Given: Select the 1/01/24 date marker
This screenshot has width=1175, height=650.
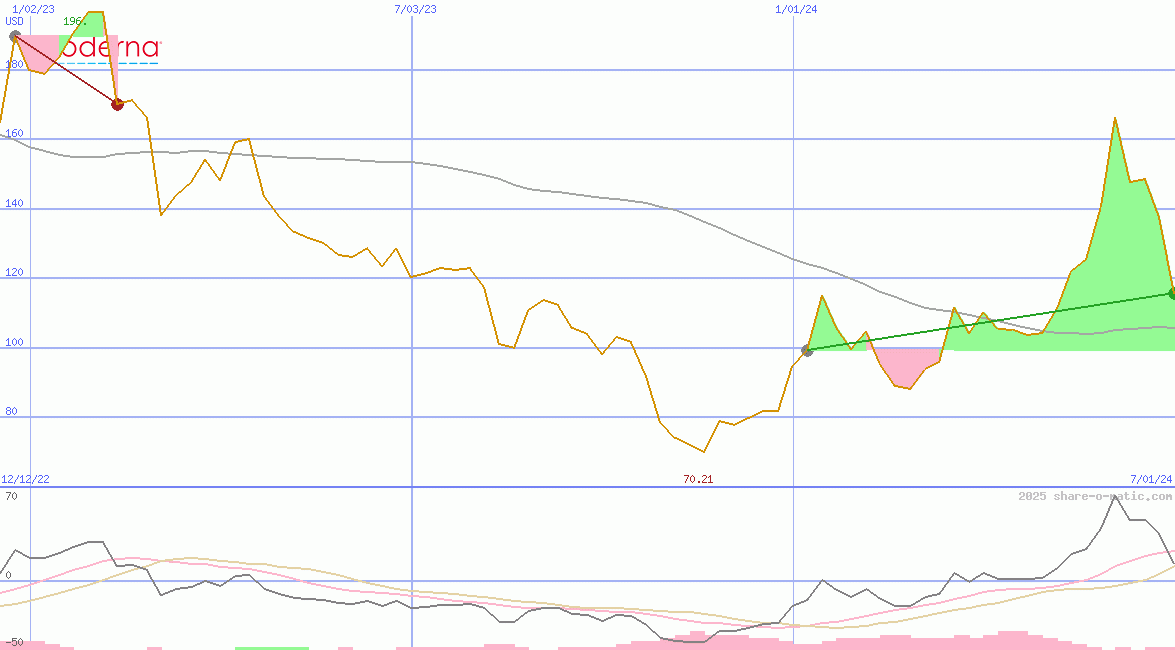Looking at the screenshot, I should click(796, 9).
